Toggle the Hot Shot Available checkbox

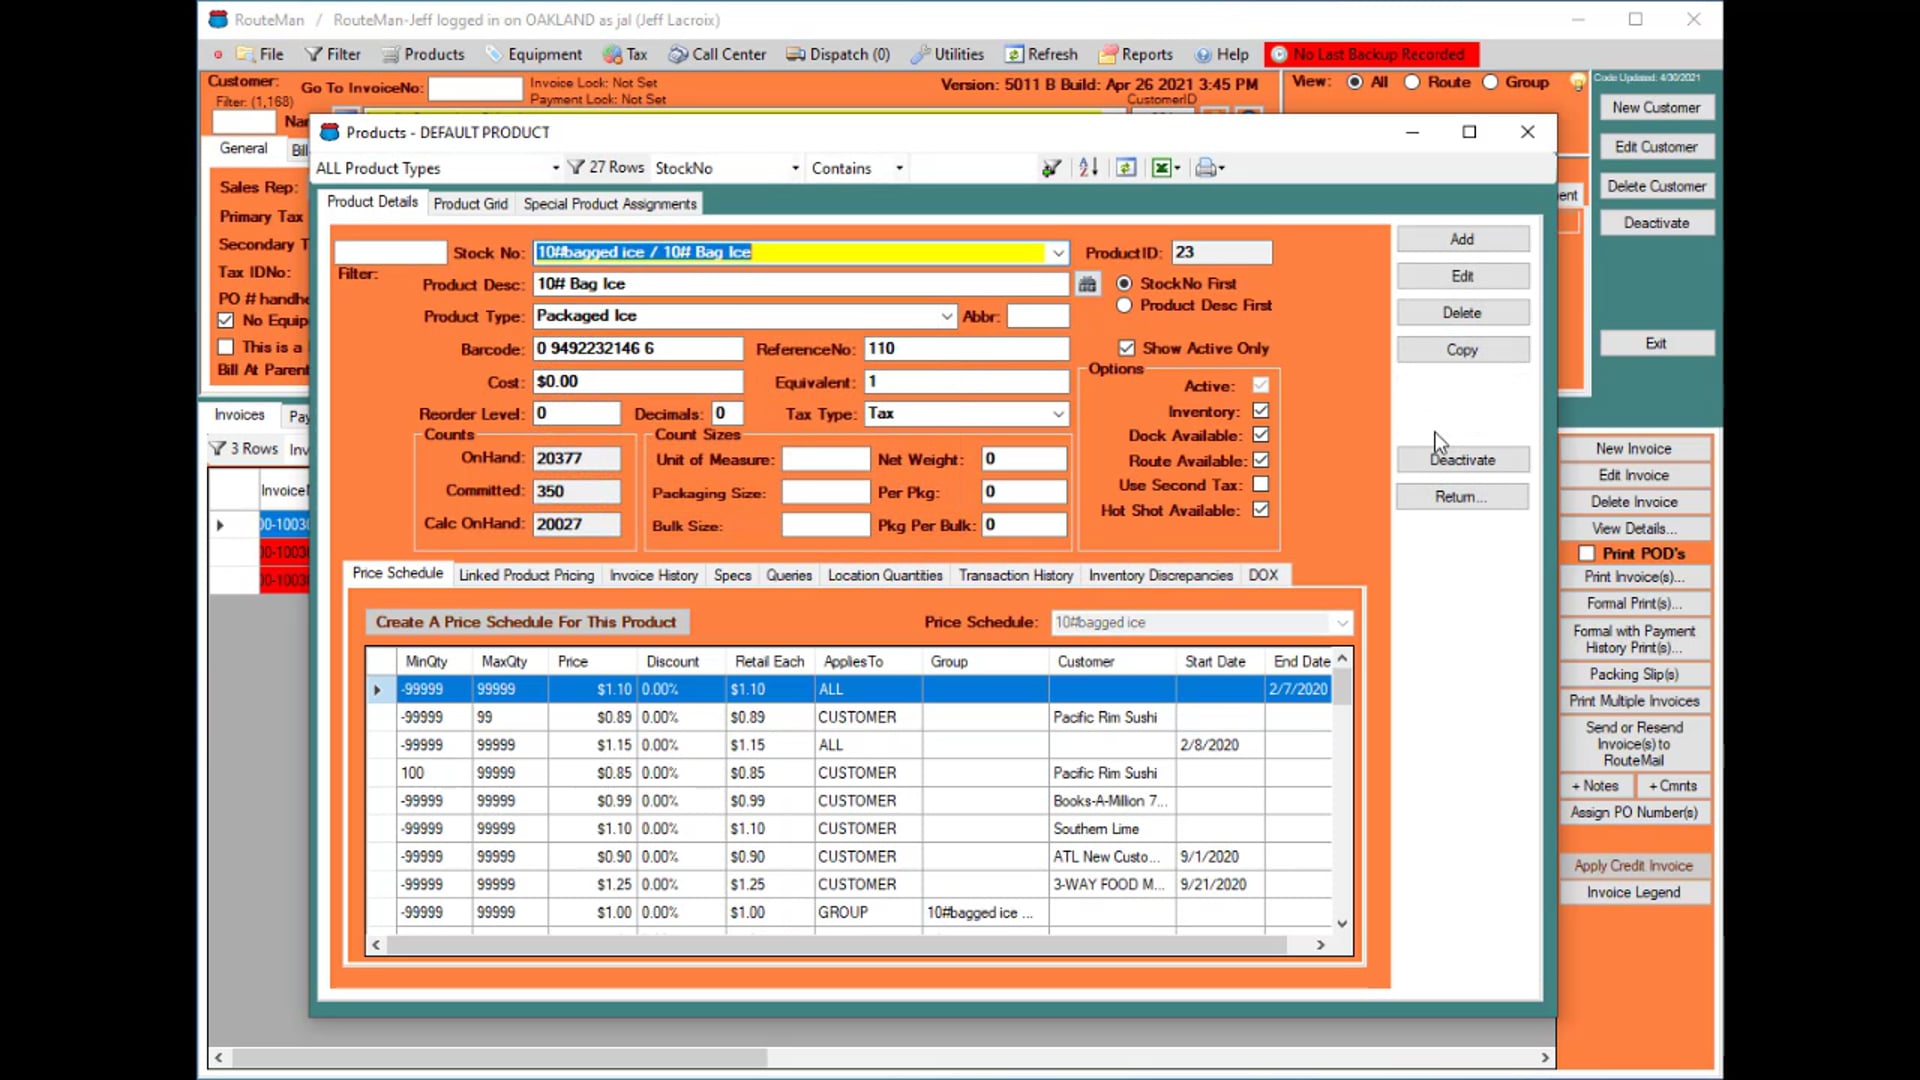(1261, 510)
